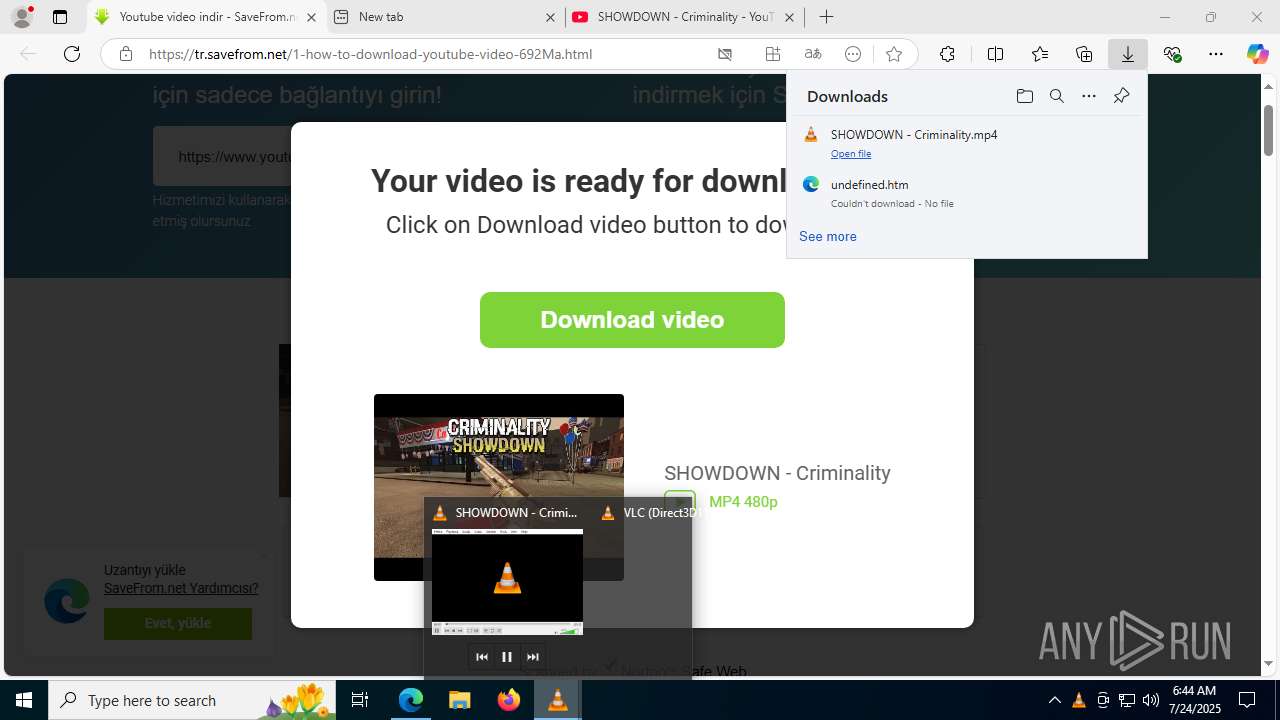Open the Extensions puzzle icon
The image size is (1280, 720).
(x=947, y=54)
